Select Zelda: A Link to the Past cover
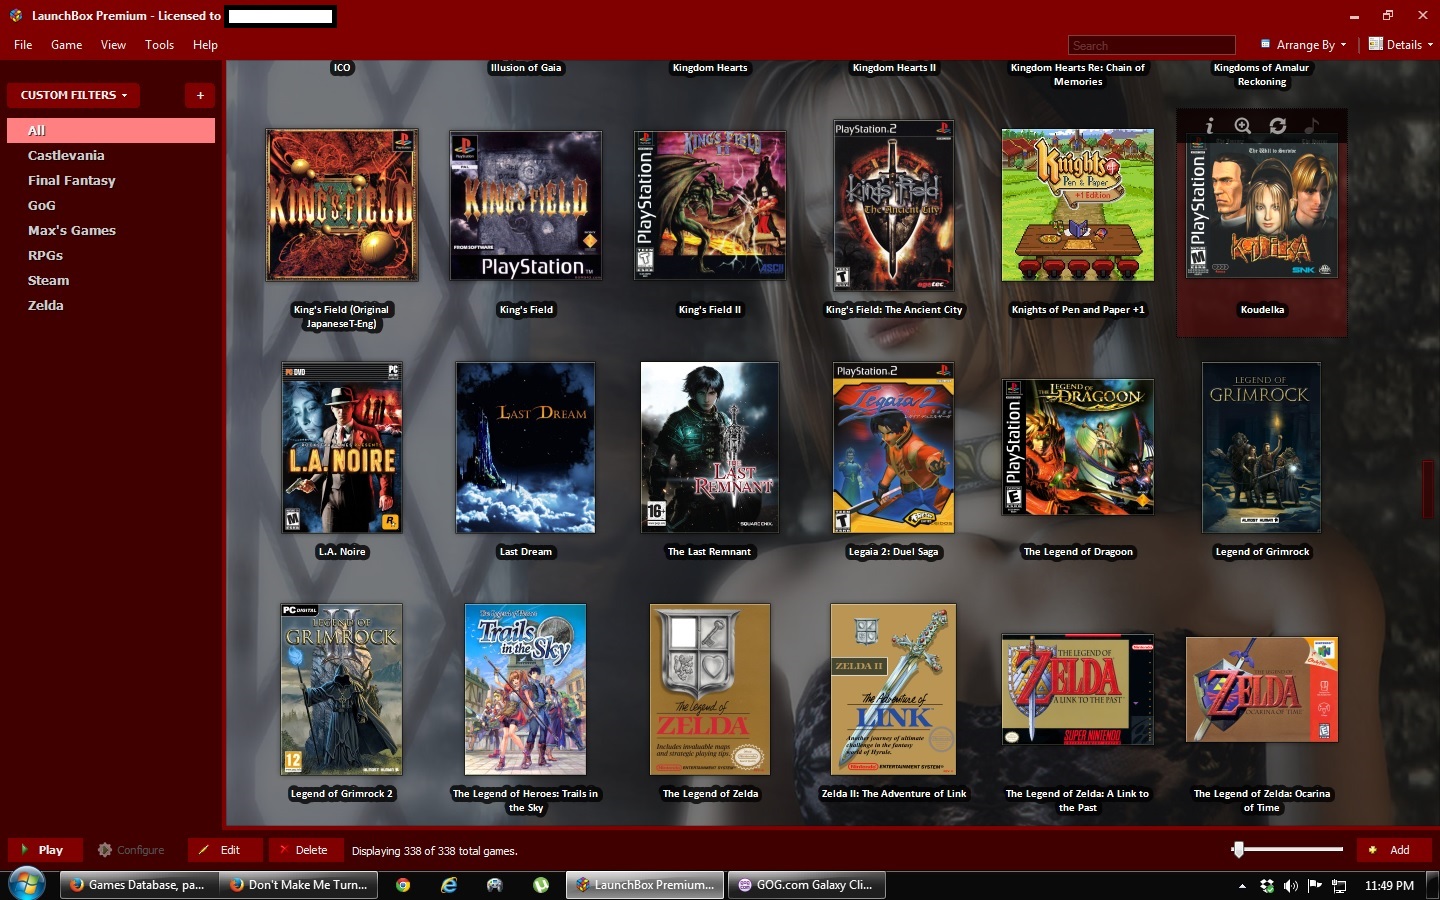Viewport: 1440px width, 900px height. [1078, 690]
